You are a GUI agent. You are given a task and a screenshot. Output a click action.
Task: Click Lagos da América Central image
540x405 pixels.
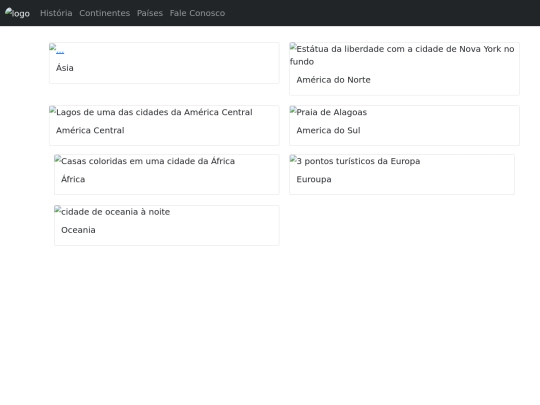tap(151, 112)
